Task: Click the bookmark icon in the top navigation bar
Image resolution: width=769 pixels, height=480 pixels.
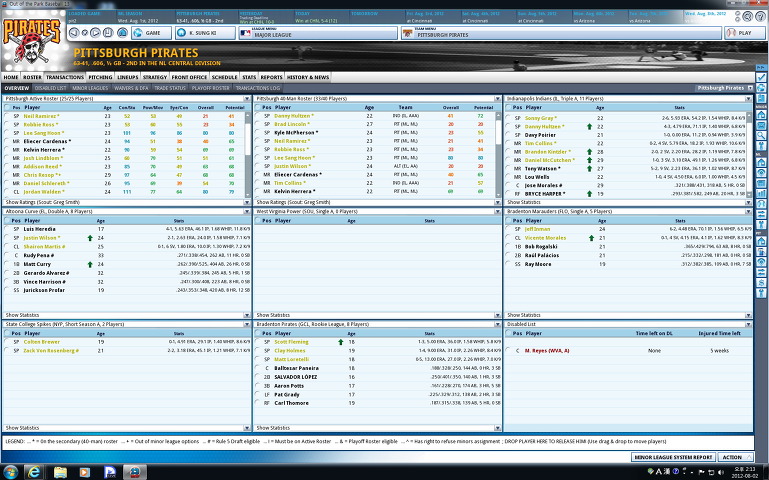Action: click(x=108, y=33)
